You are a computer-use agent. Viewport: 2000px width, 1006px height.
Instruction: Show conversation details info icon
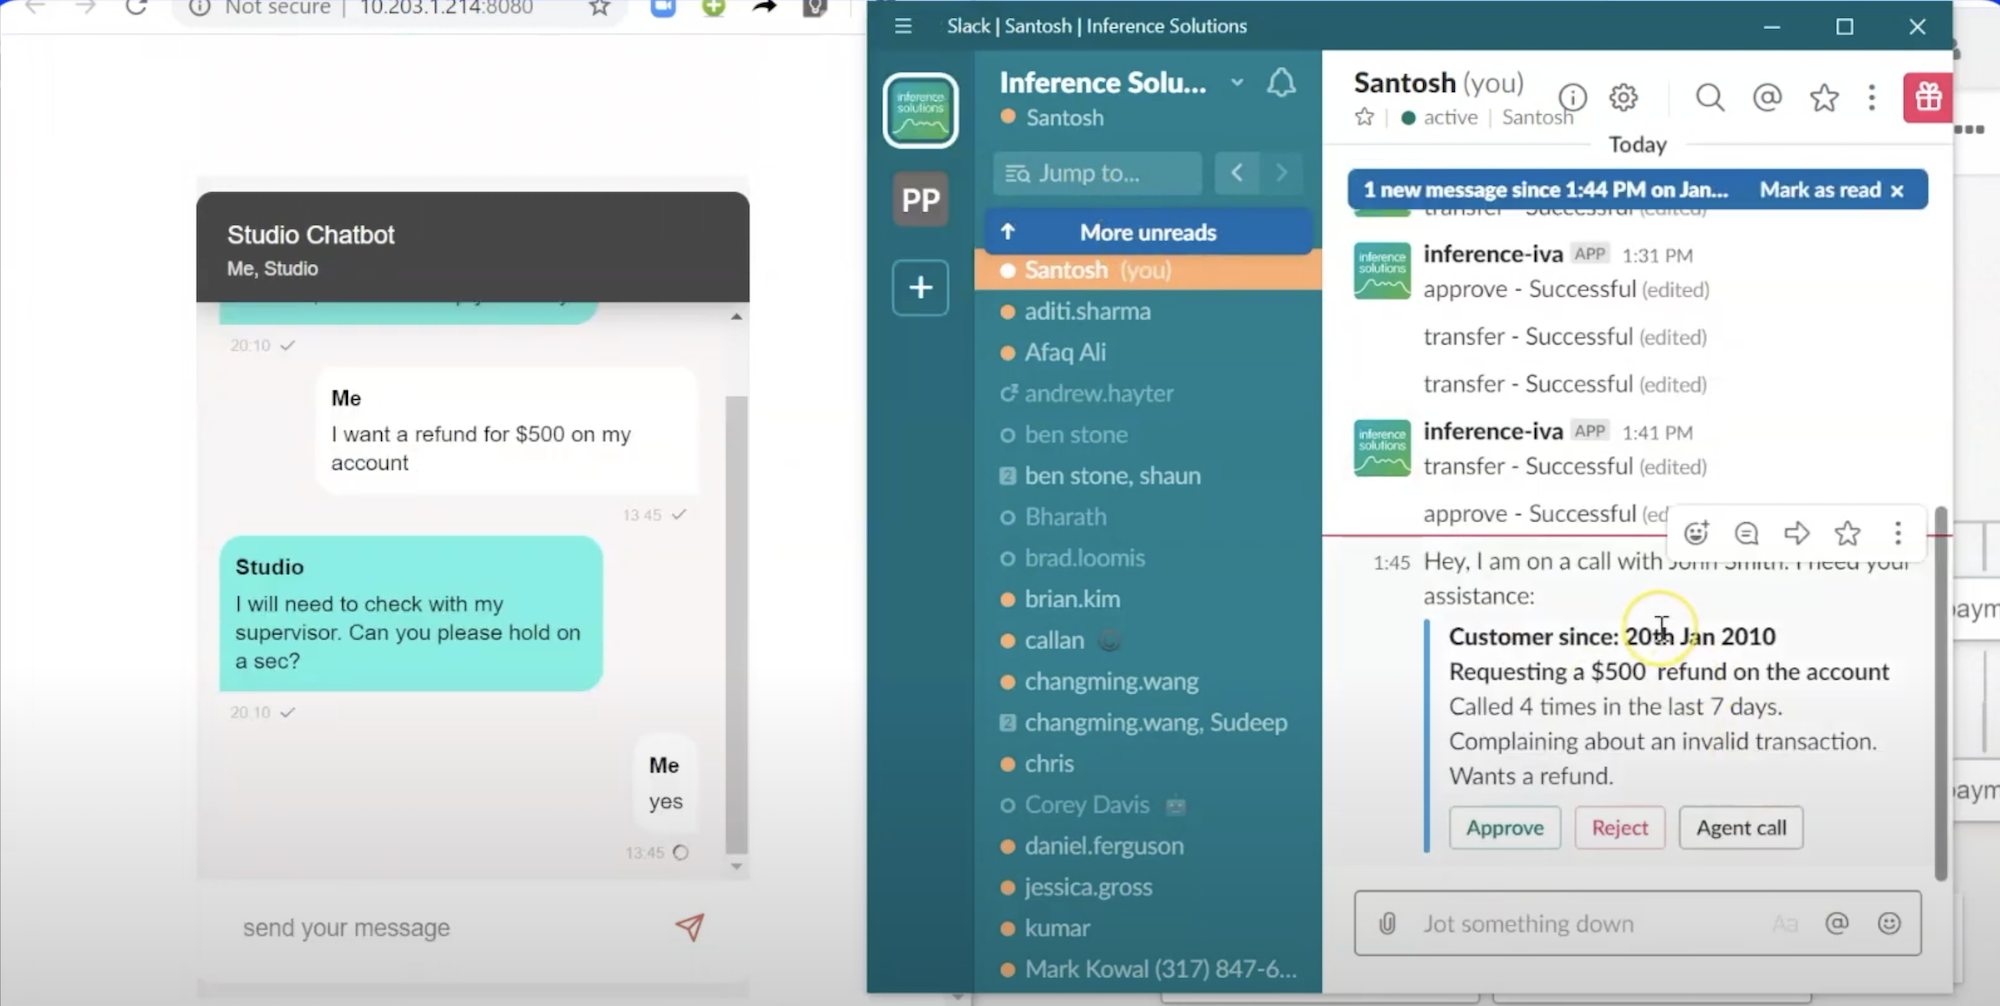click(x=1572, y=97)
